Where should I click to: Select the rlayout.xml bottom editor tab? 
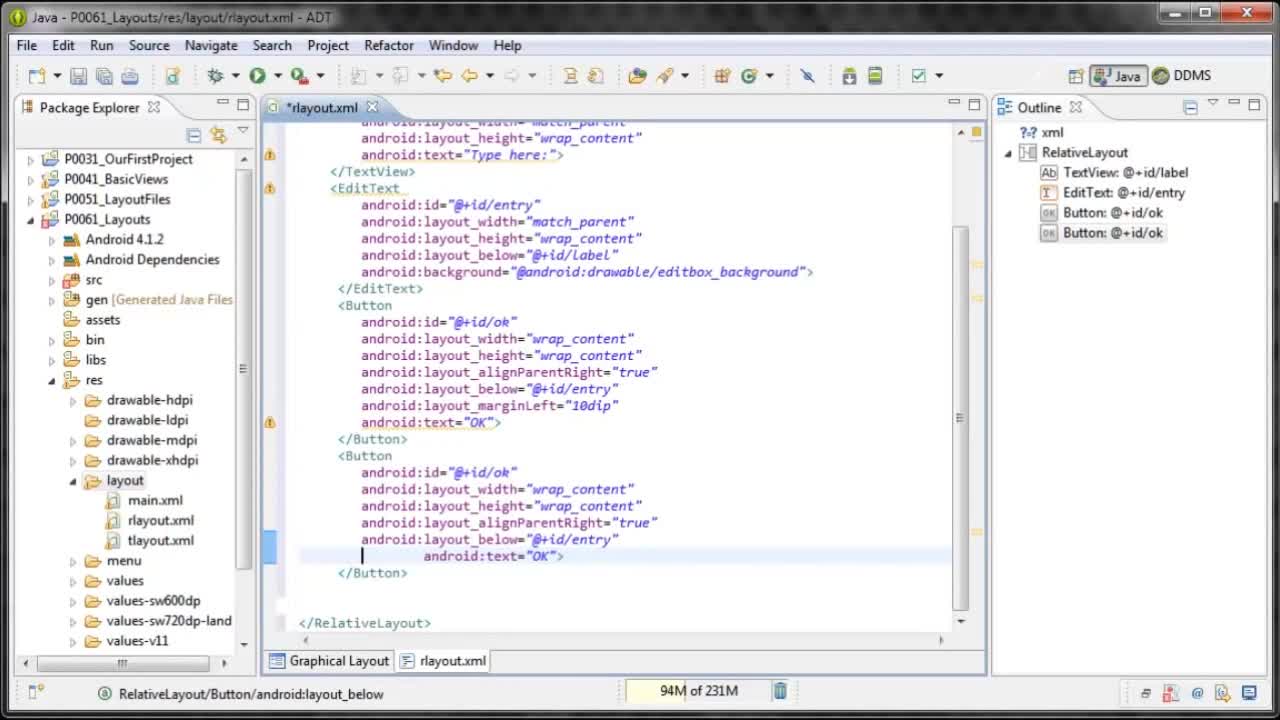coord(443,660)
